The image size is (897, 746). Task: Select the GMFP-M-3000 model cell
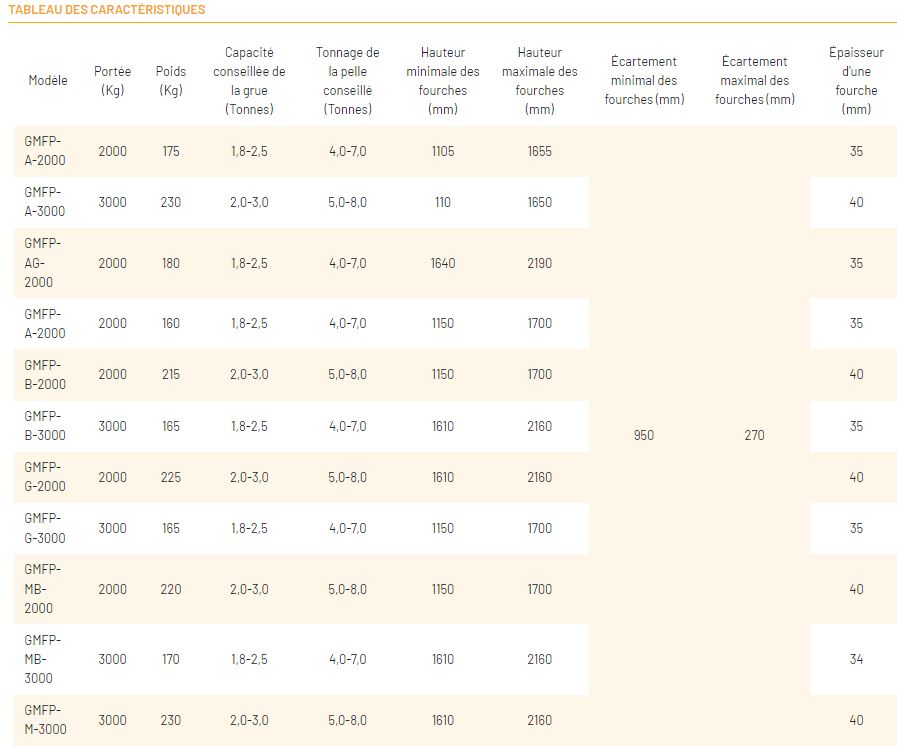(45, 720)
